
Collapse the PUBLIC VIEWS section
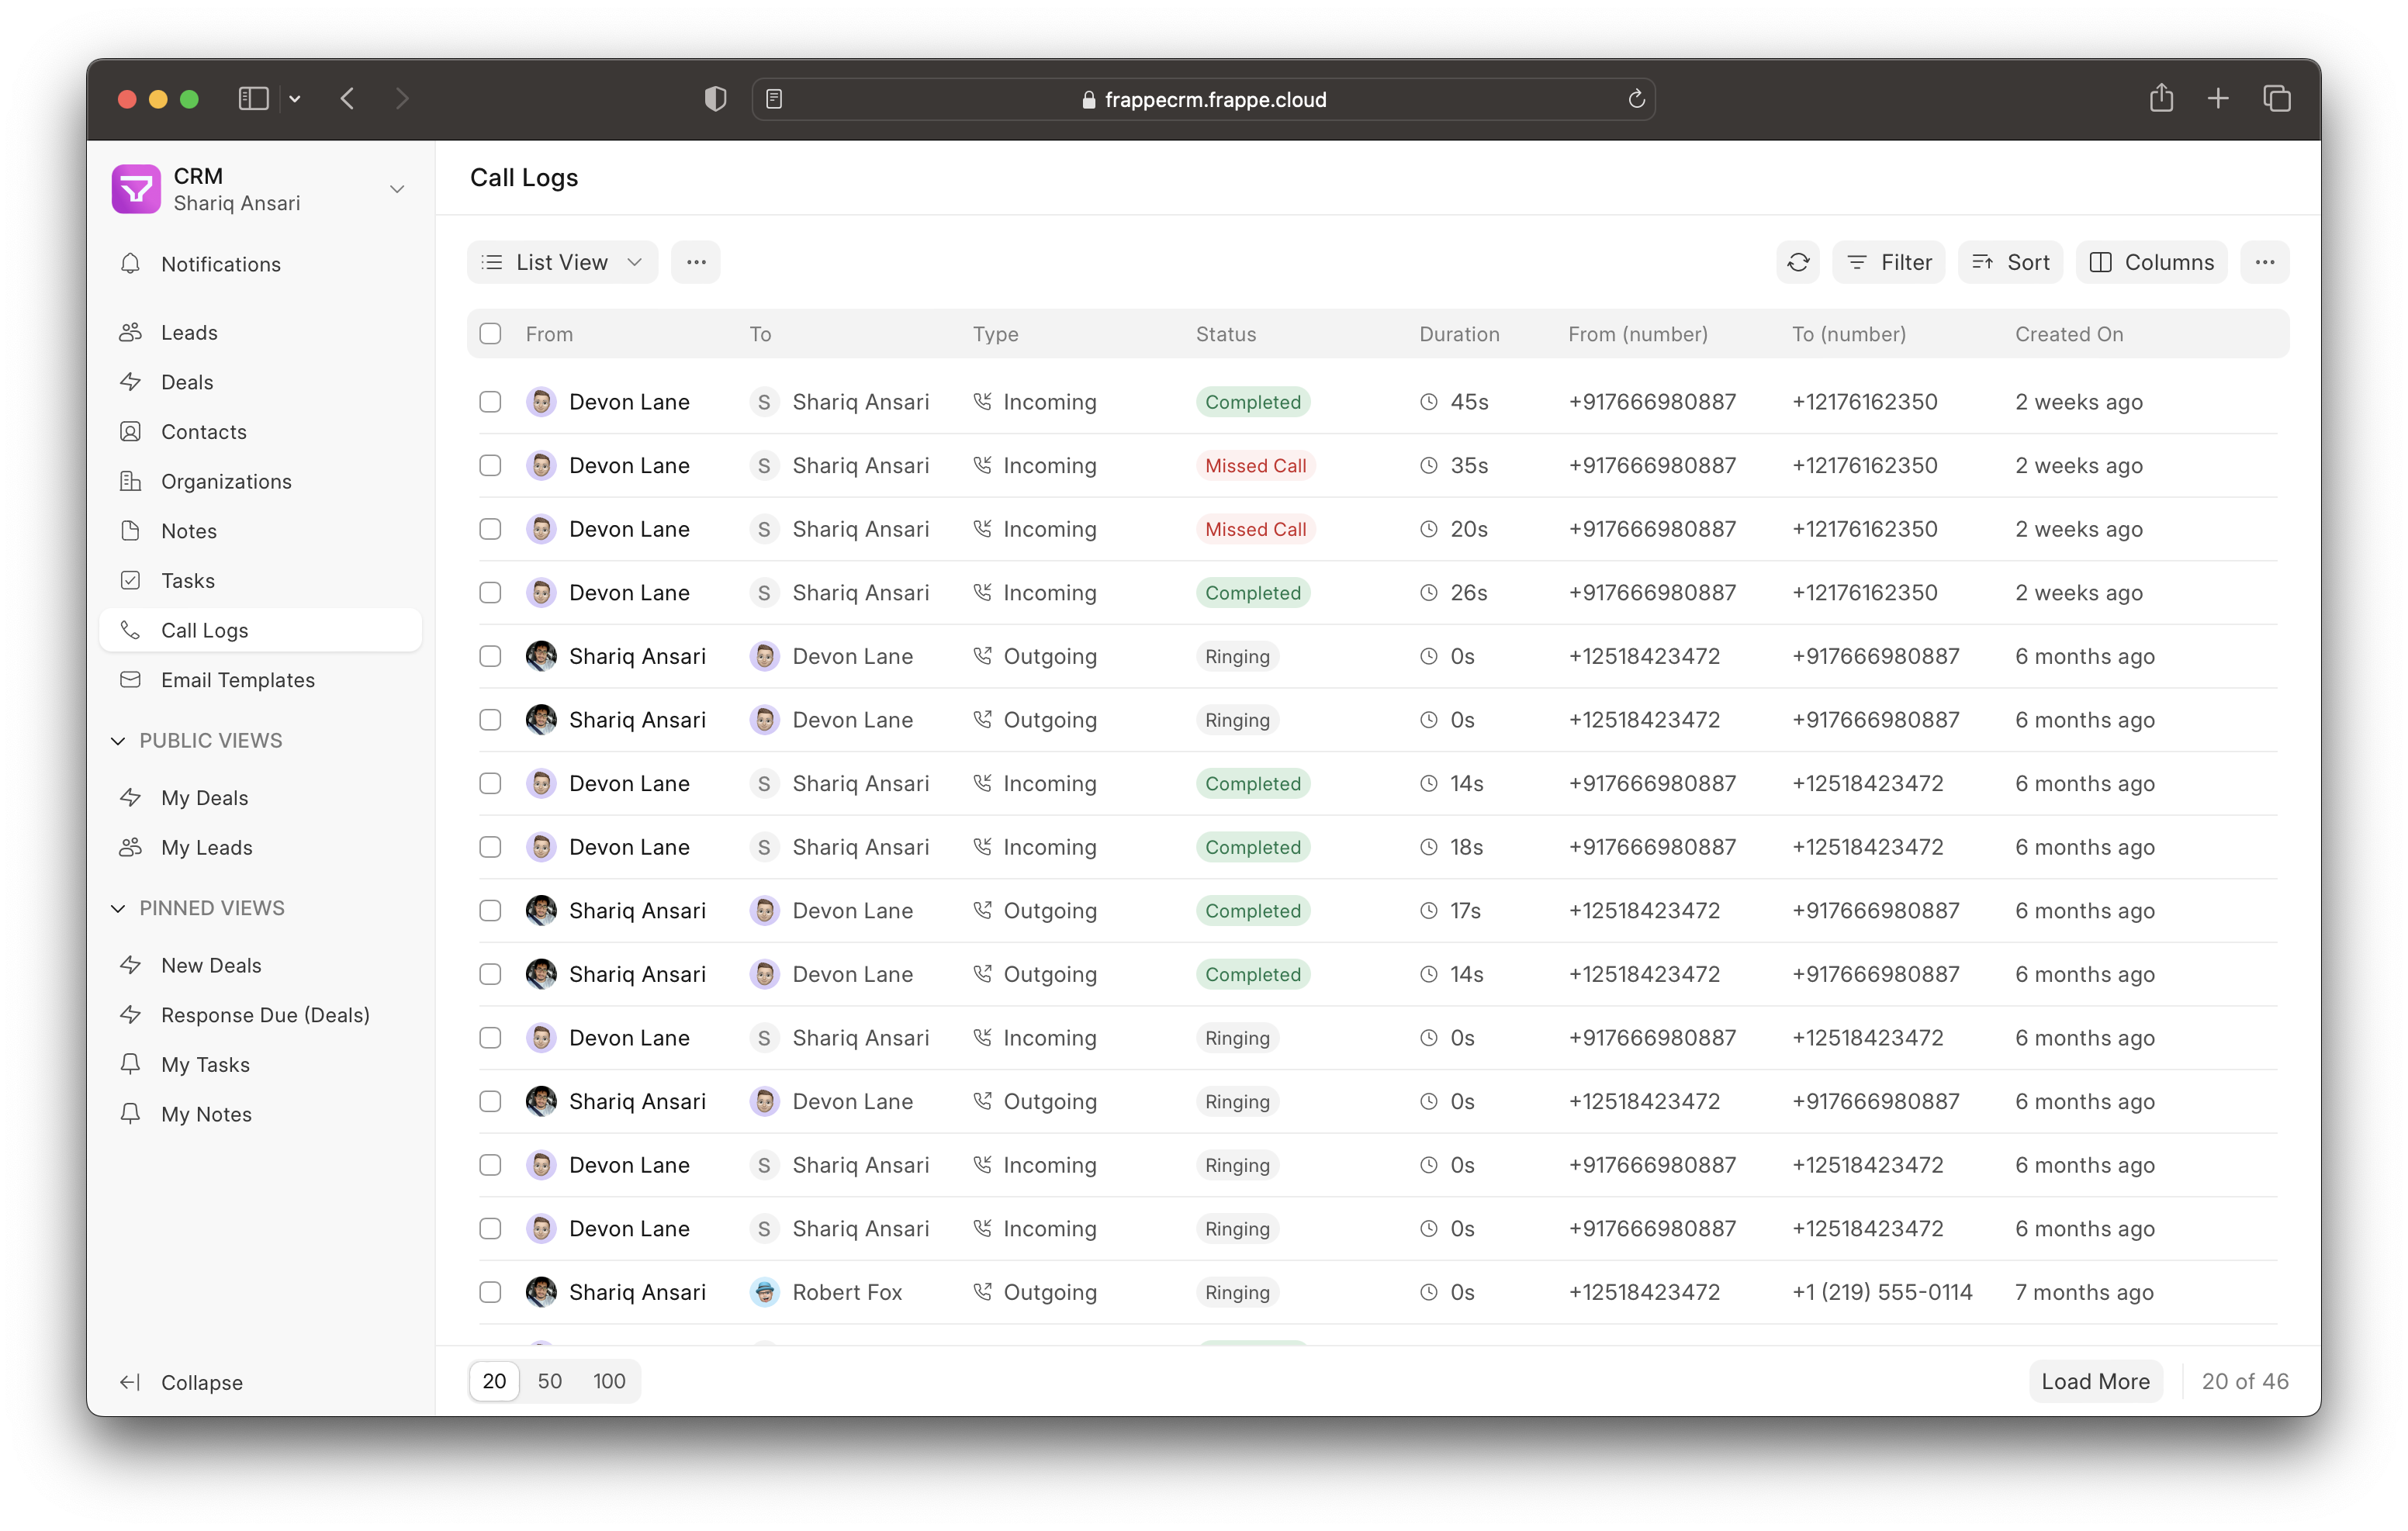tap(118, 741)
